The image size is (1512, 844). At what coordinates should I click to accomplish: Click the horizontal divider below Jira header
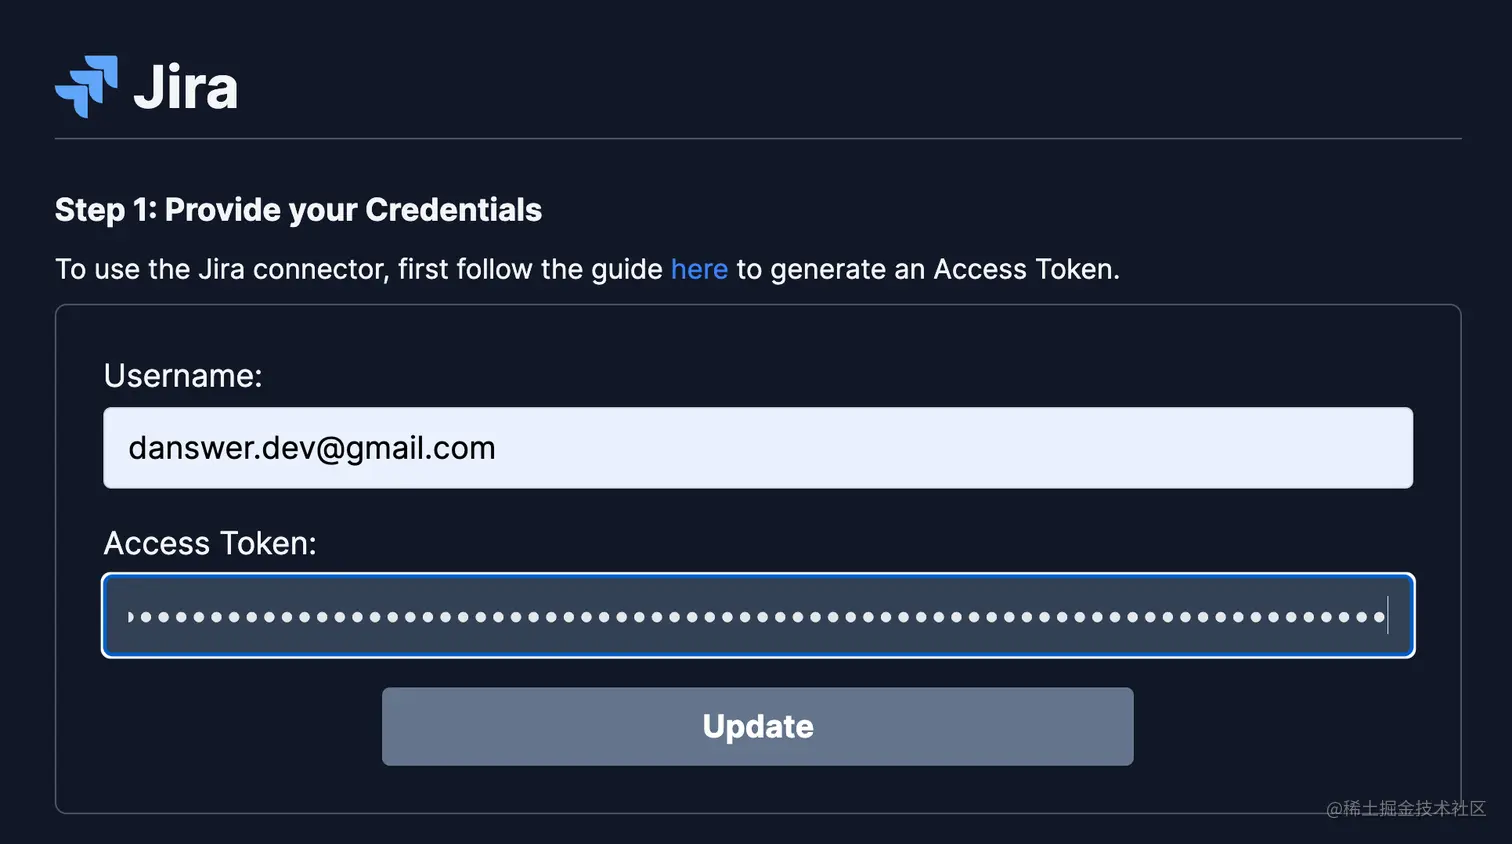pos(758,138)
